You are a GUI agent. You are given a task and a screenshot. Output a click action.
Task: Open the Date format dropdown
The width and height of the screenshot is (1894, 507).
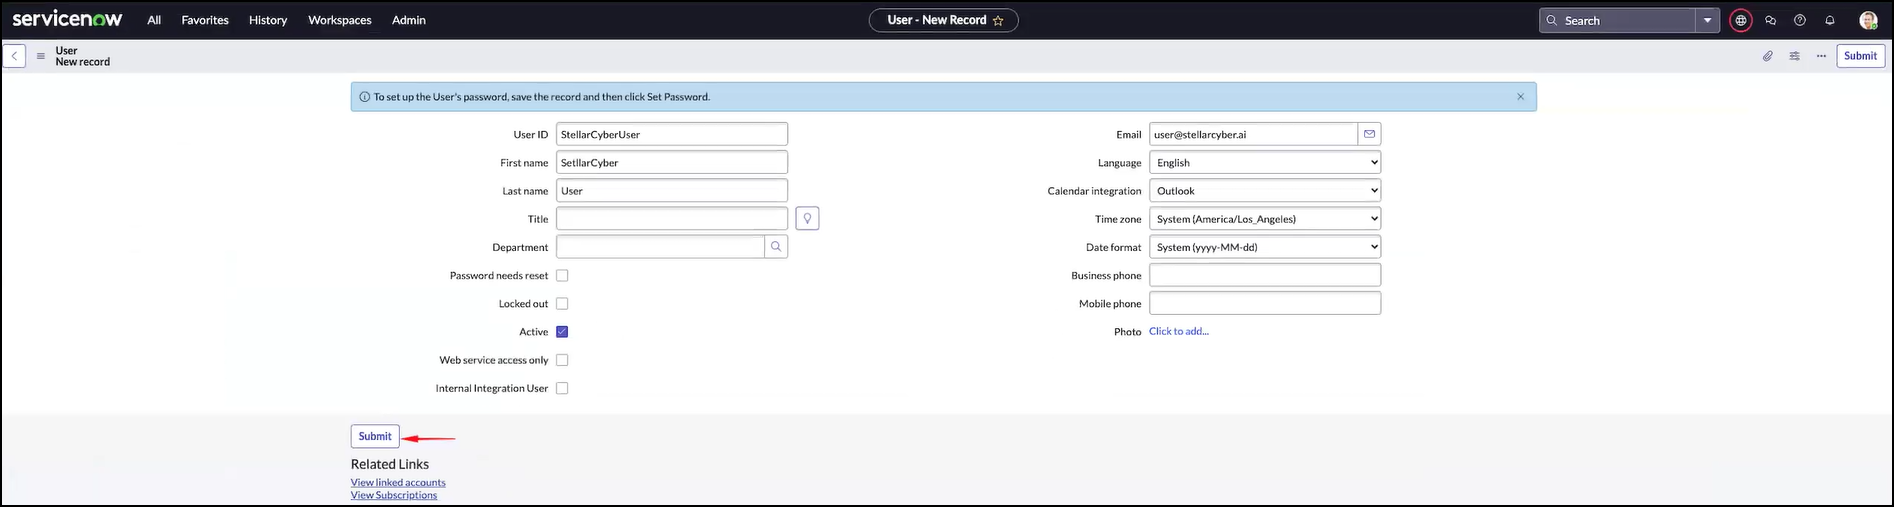click(x=1264, y=247)
